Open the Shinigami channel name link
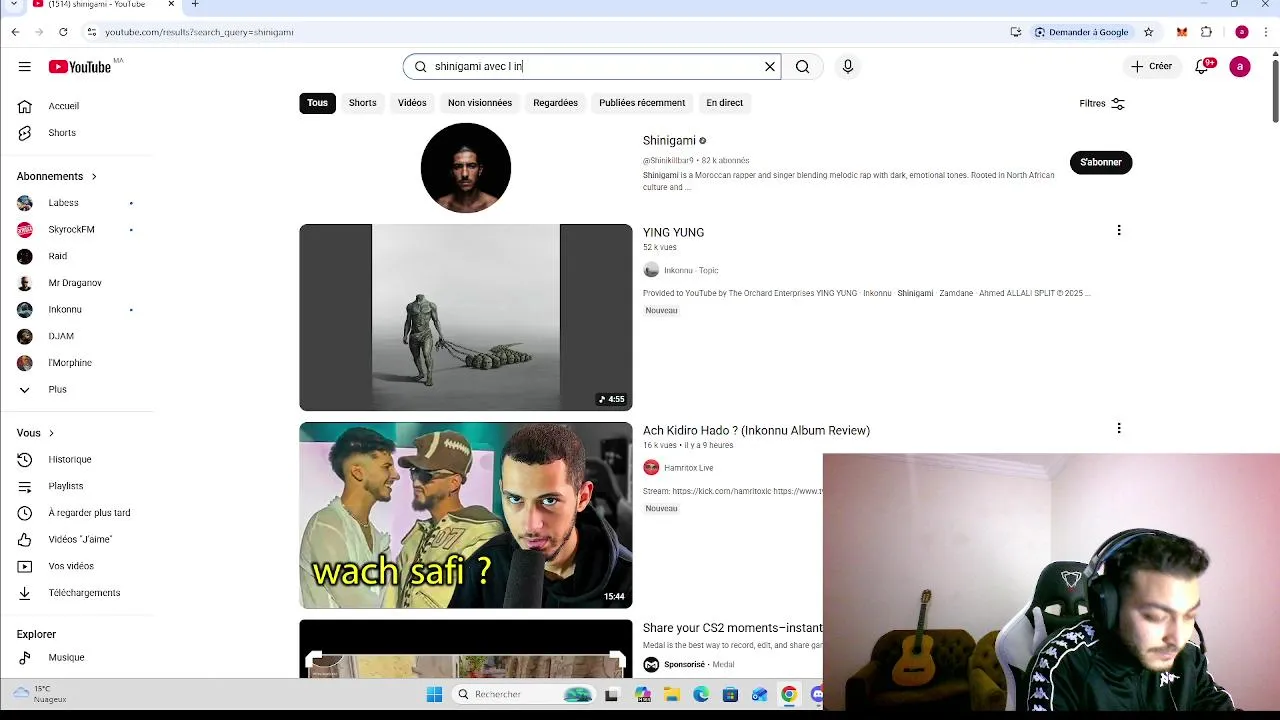Screen dimensions: 1280x720 tap(669, 141)
